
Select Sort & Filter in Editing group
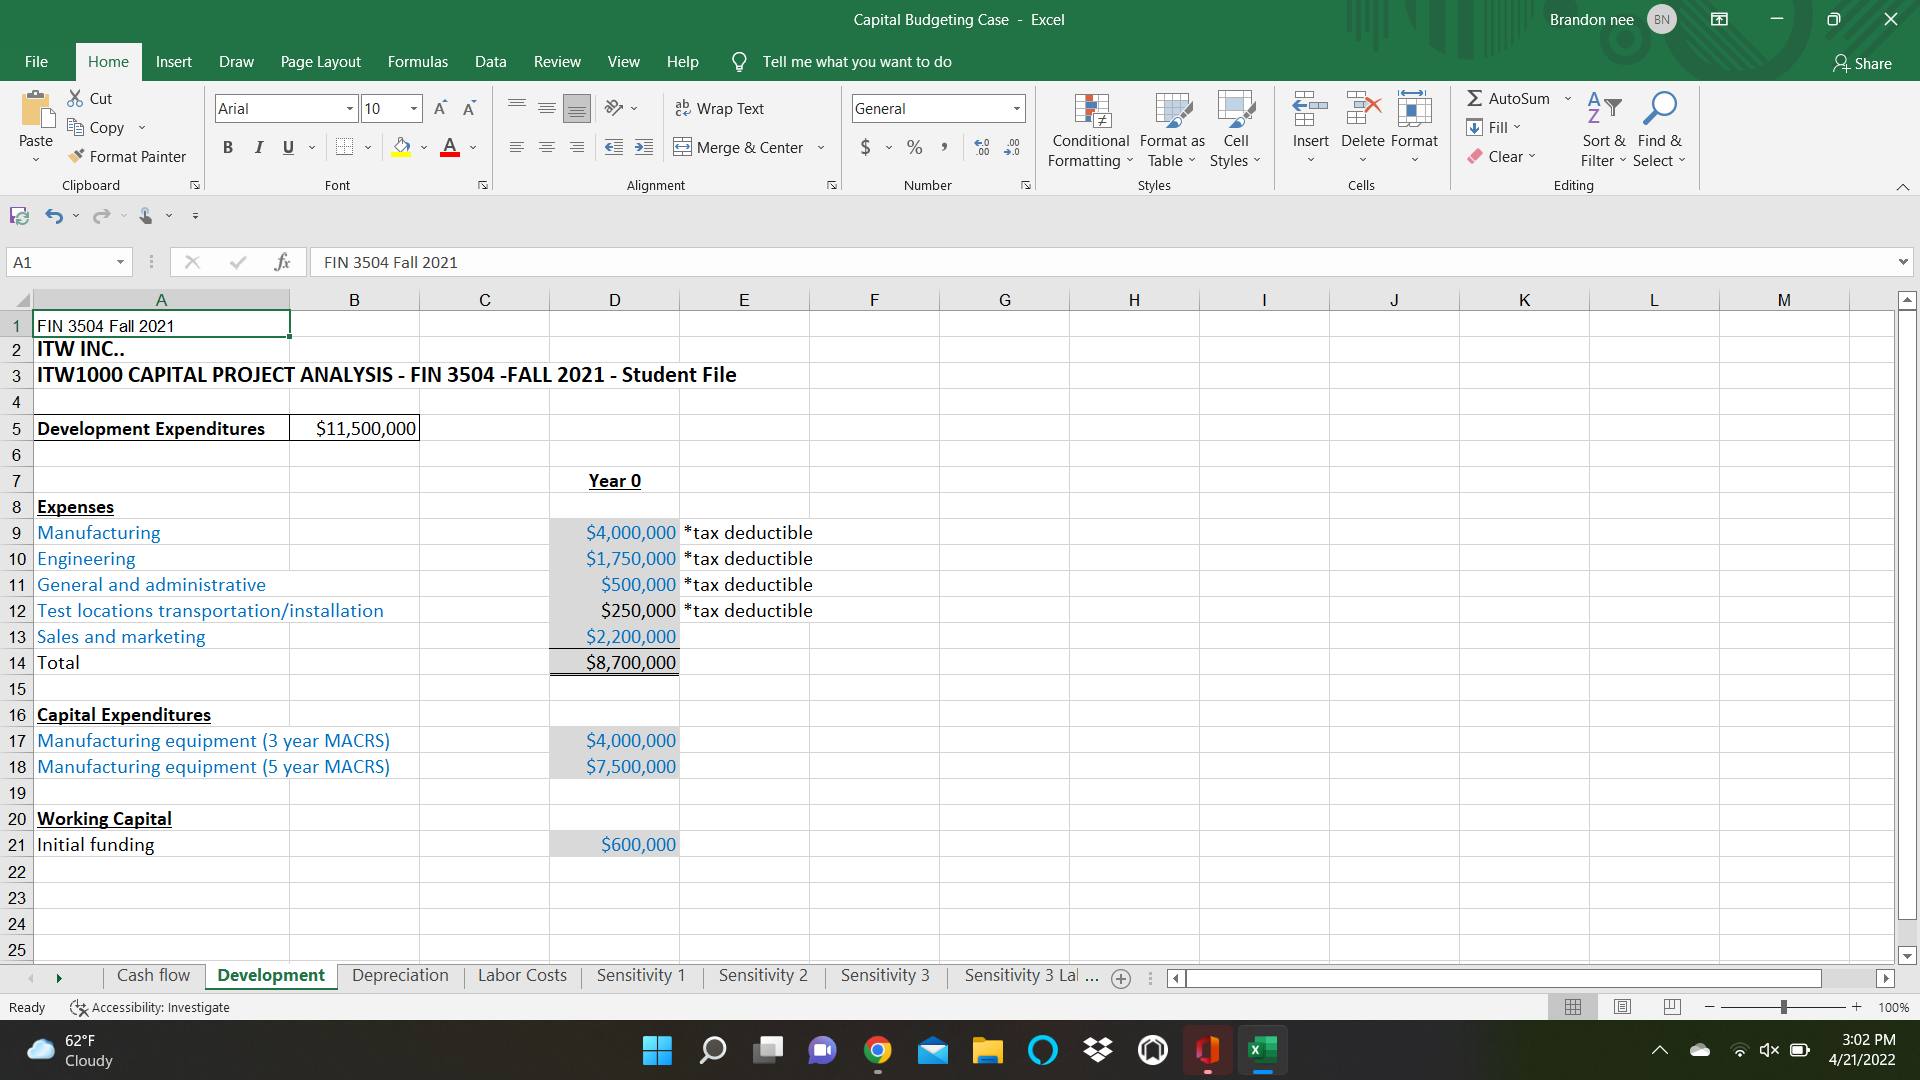coord(1602,128)
